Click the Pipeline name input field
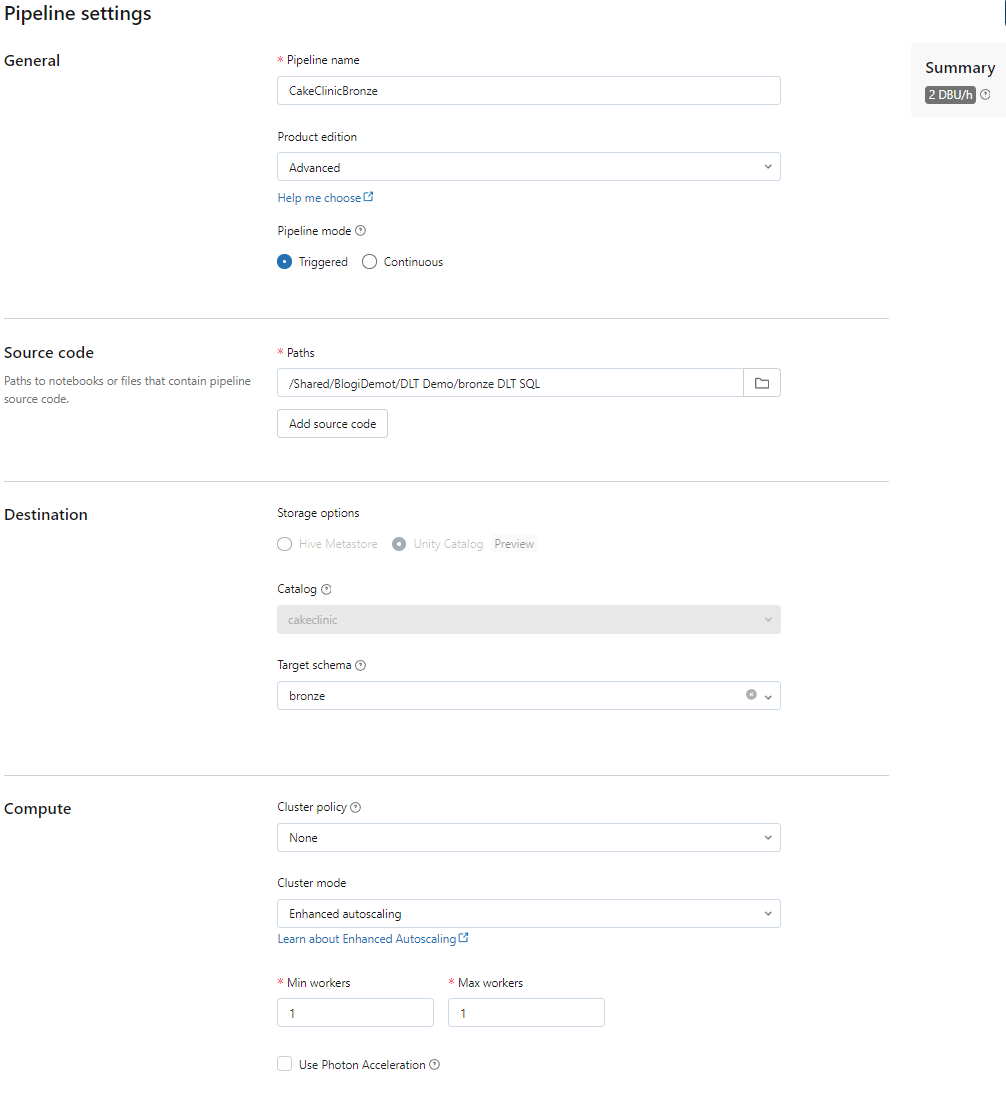Viewport: 1006px width, 1093px height. 528,91
